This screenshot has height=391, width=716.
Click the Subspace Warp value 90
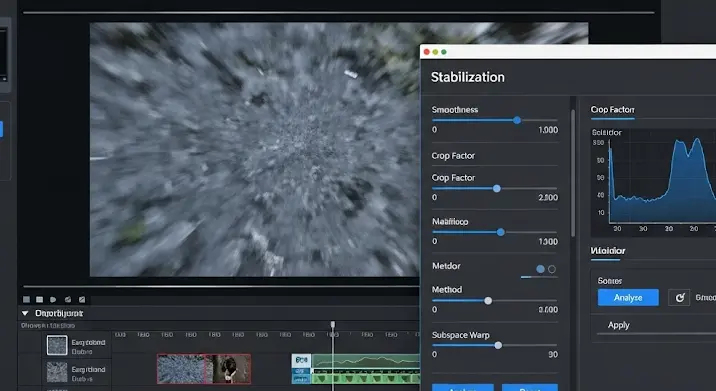point(553,354)
